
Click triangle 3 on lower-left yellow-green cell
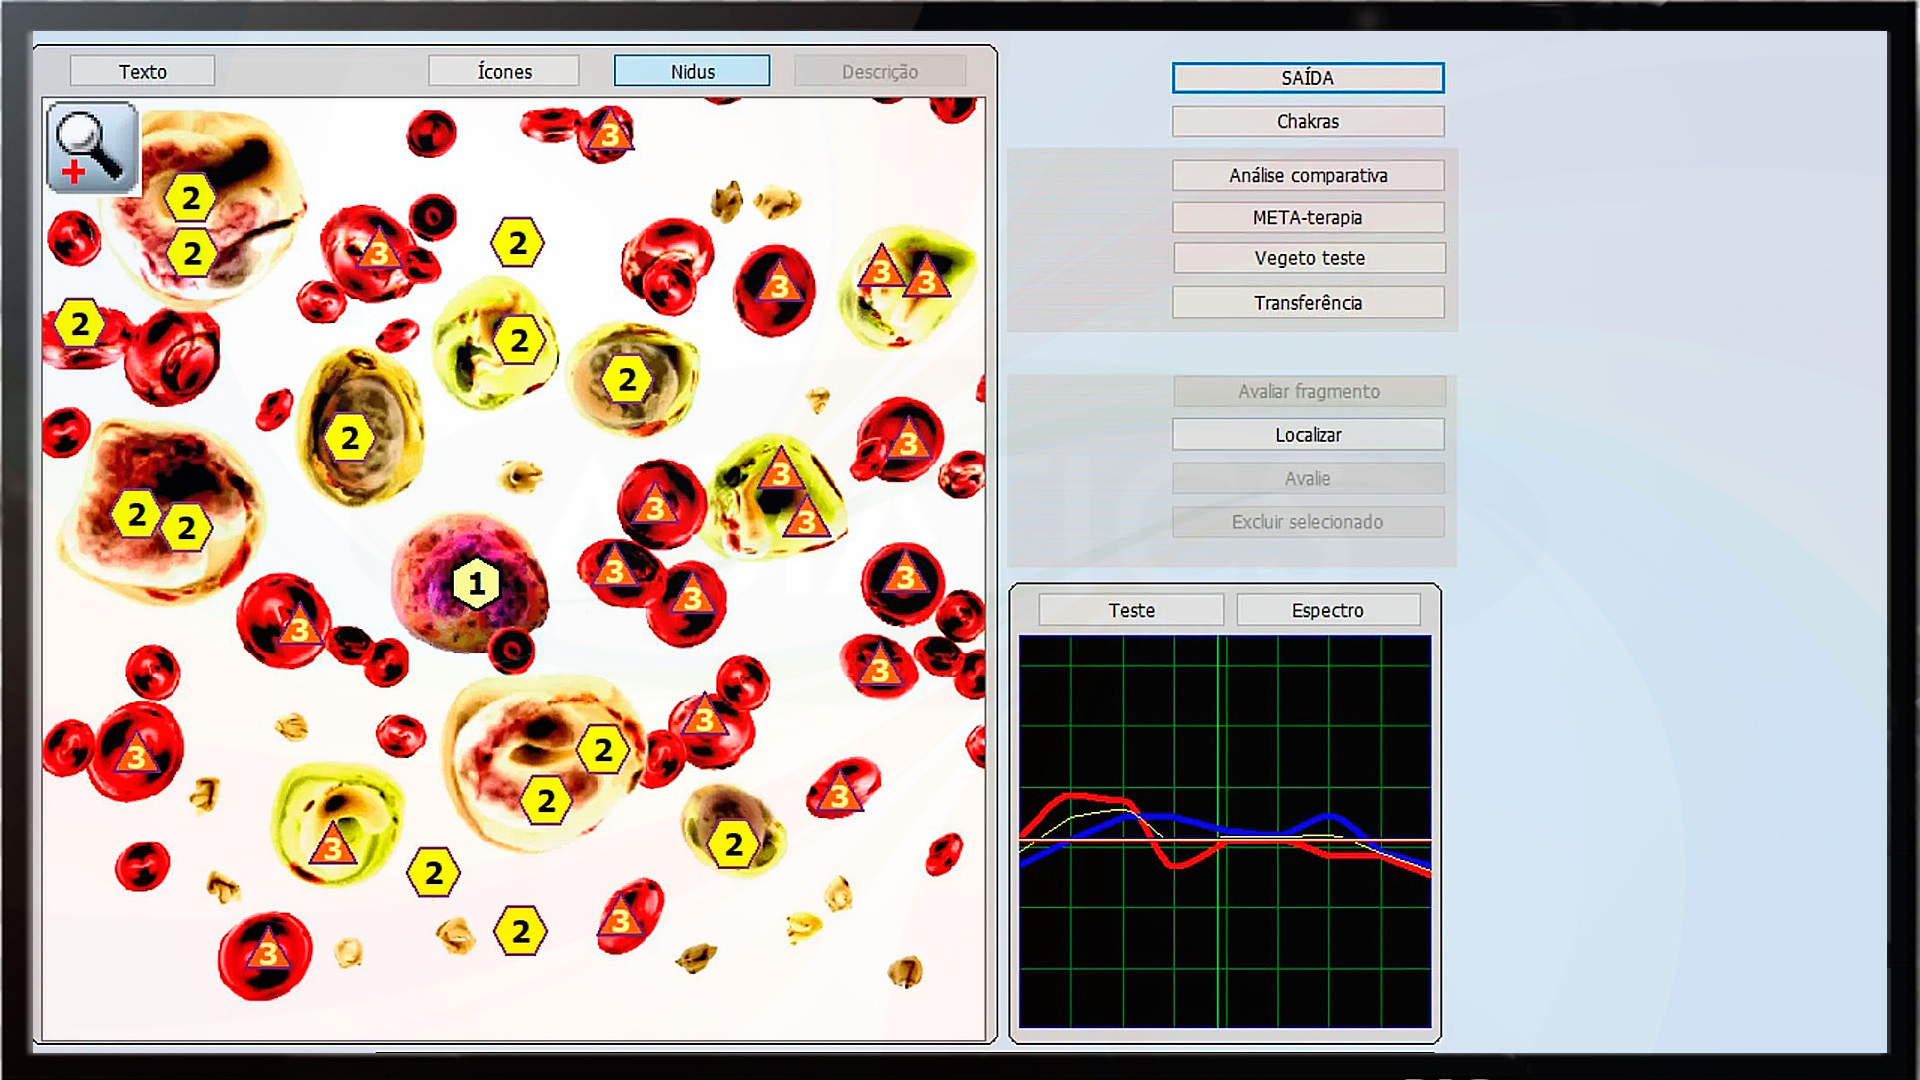click(x=332, y=847)
